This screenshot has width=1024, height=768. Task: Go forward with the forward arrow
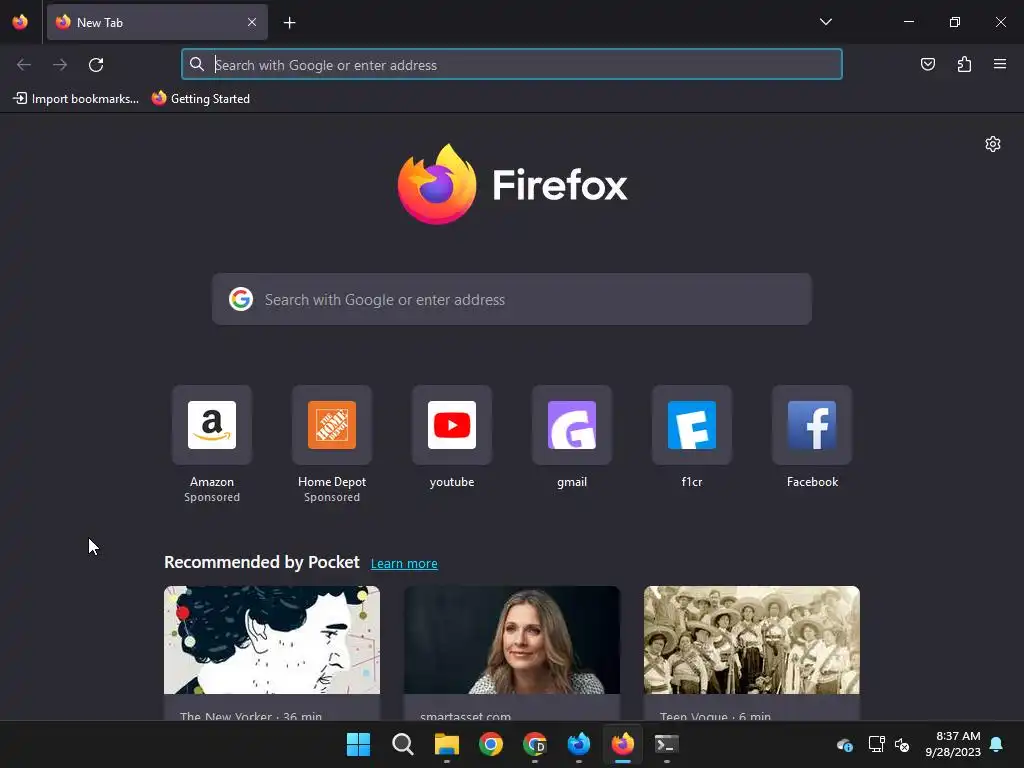click(60, 65)
